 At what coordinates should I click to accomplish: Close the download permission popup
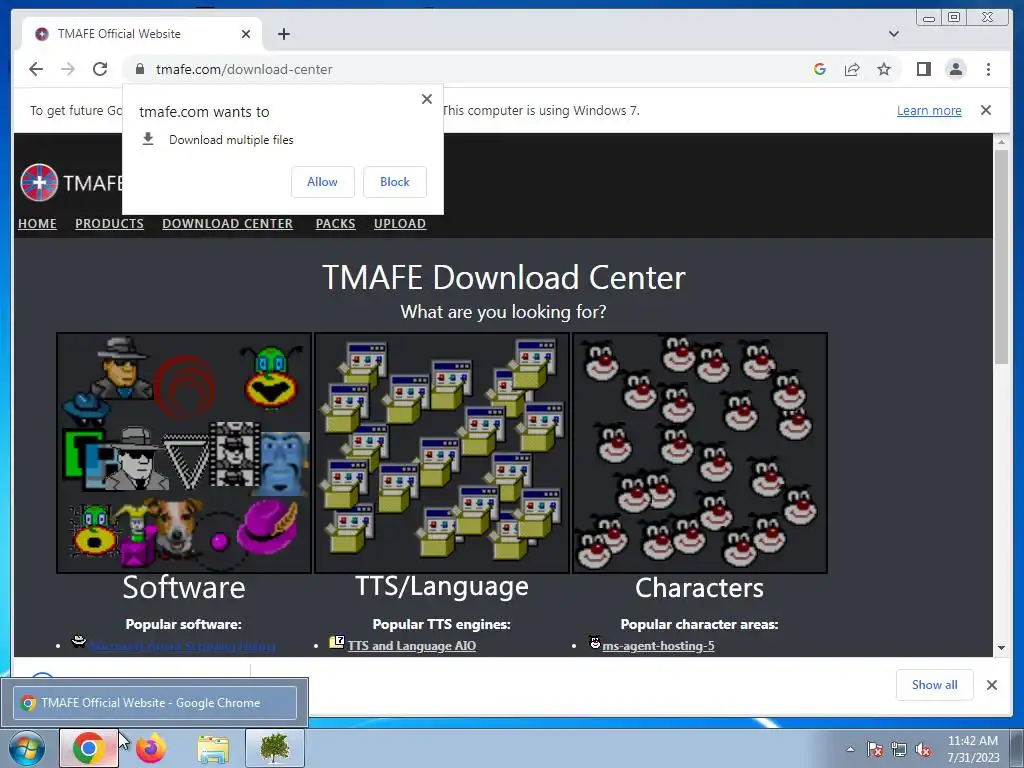point(427,99)
